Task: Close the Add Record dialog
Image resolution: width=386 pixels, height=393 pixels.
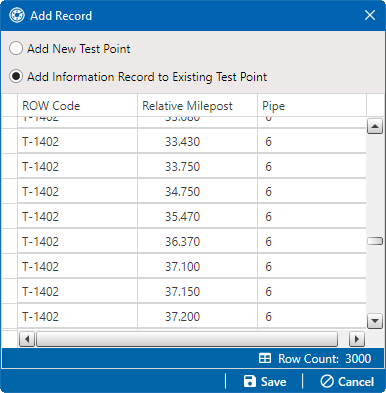Action: [370, 15]
